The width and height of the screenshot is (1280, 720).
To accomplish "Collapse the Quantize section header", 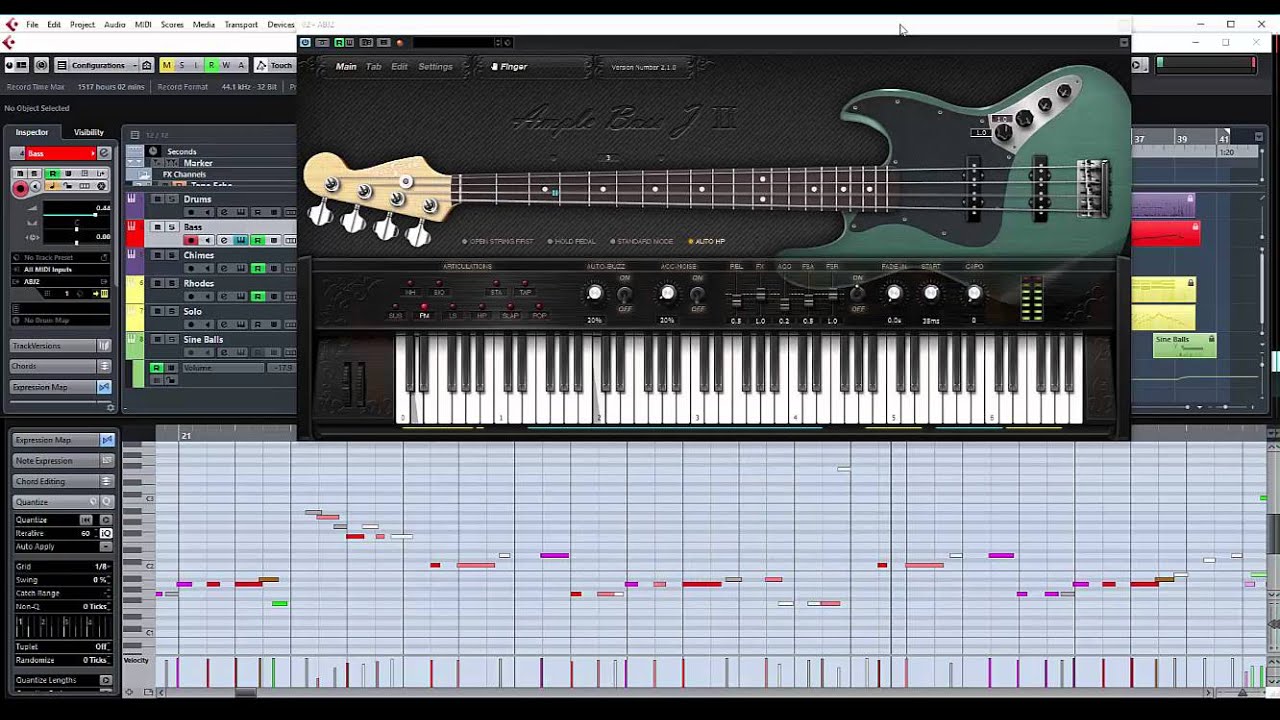I will pyautogui.click(x=64, y=501).
